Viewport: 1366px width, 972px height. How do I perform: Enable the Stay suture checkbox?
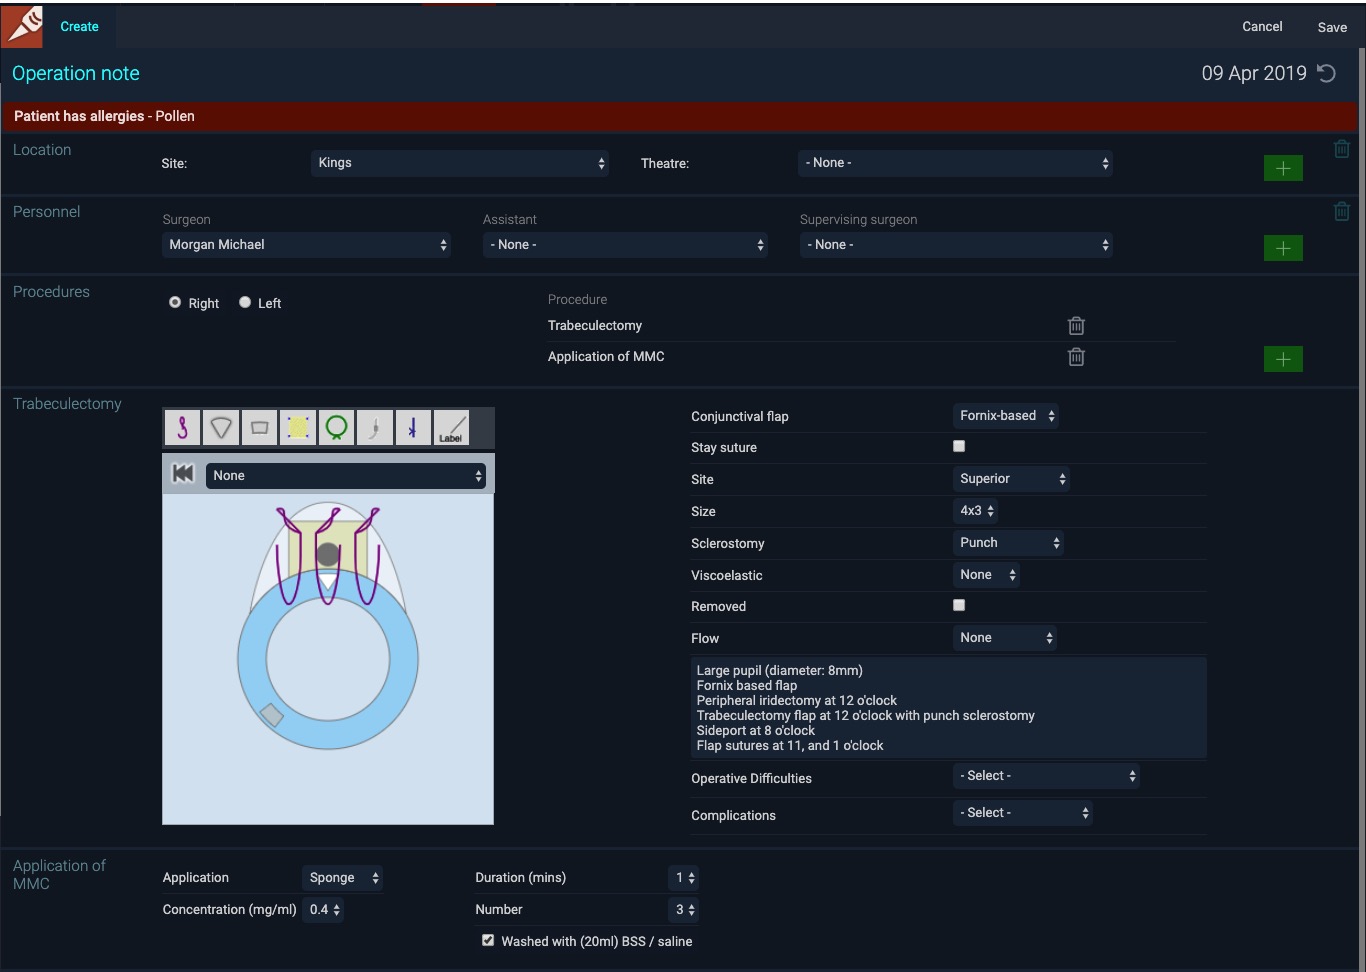(x=959, y=447)
